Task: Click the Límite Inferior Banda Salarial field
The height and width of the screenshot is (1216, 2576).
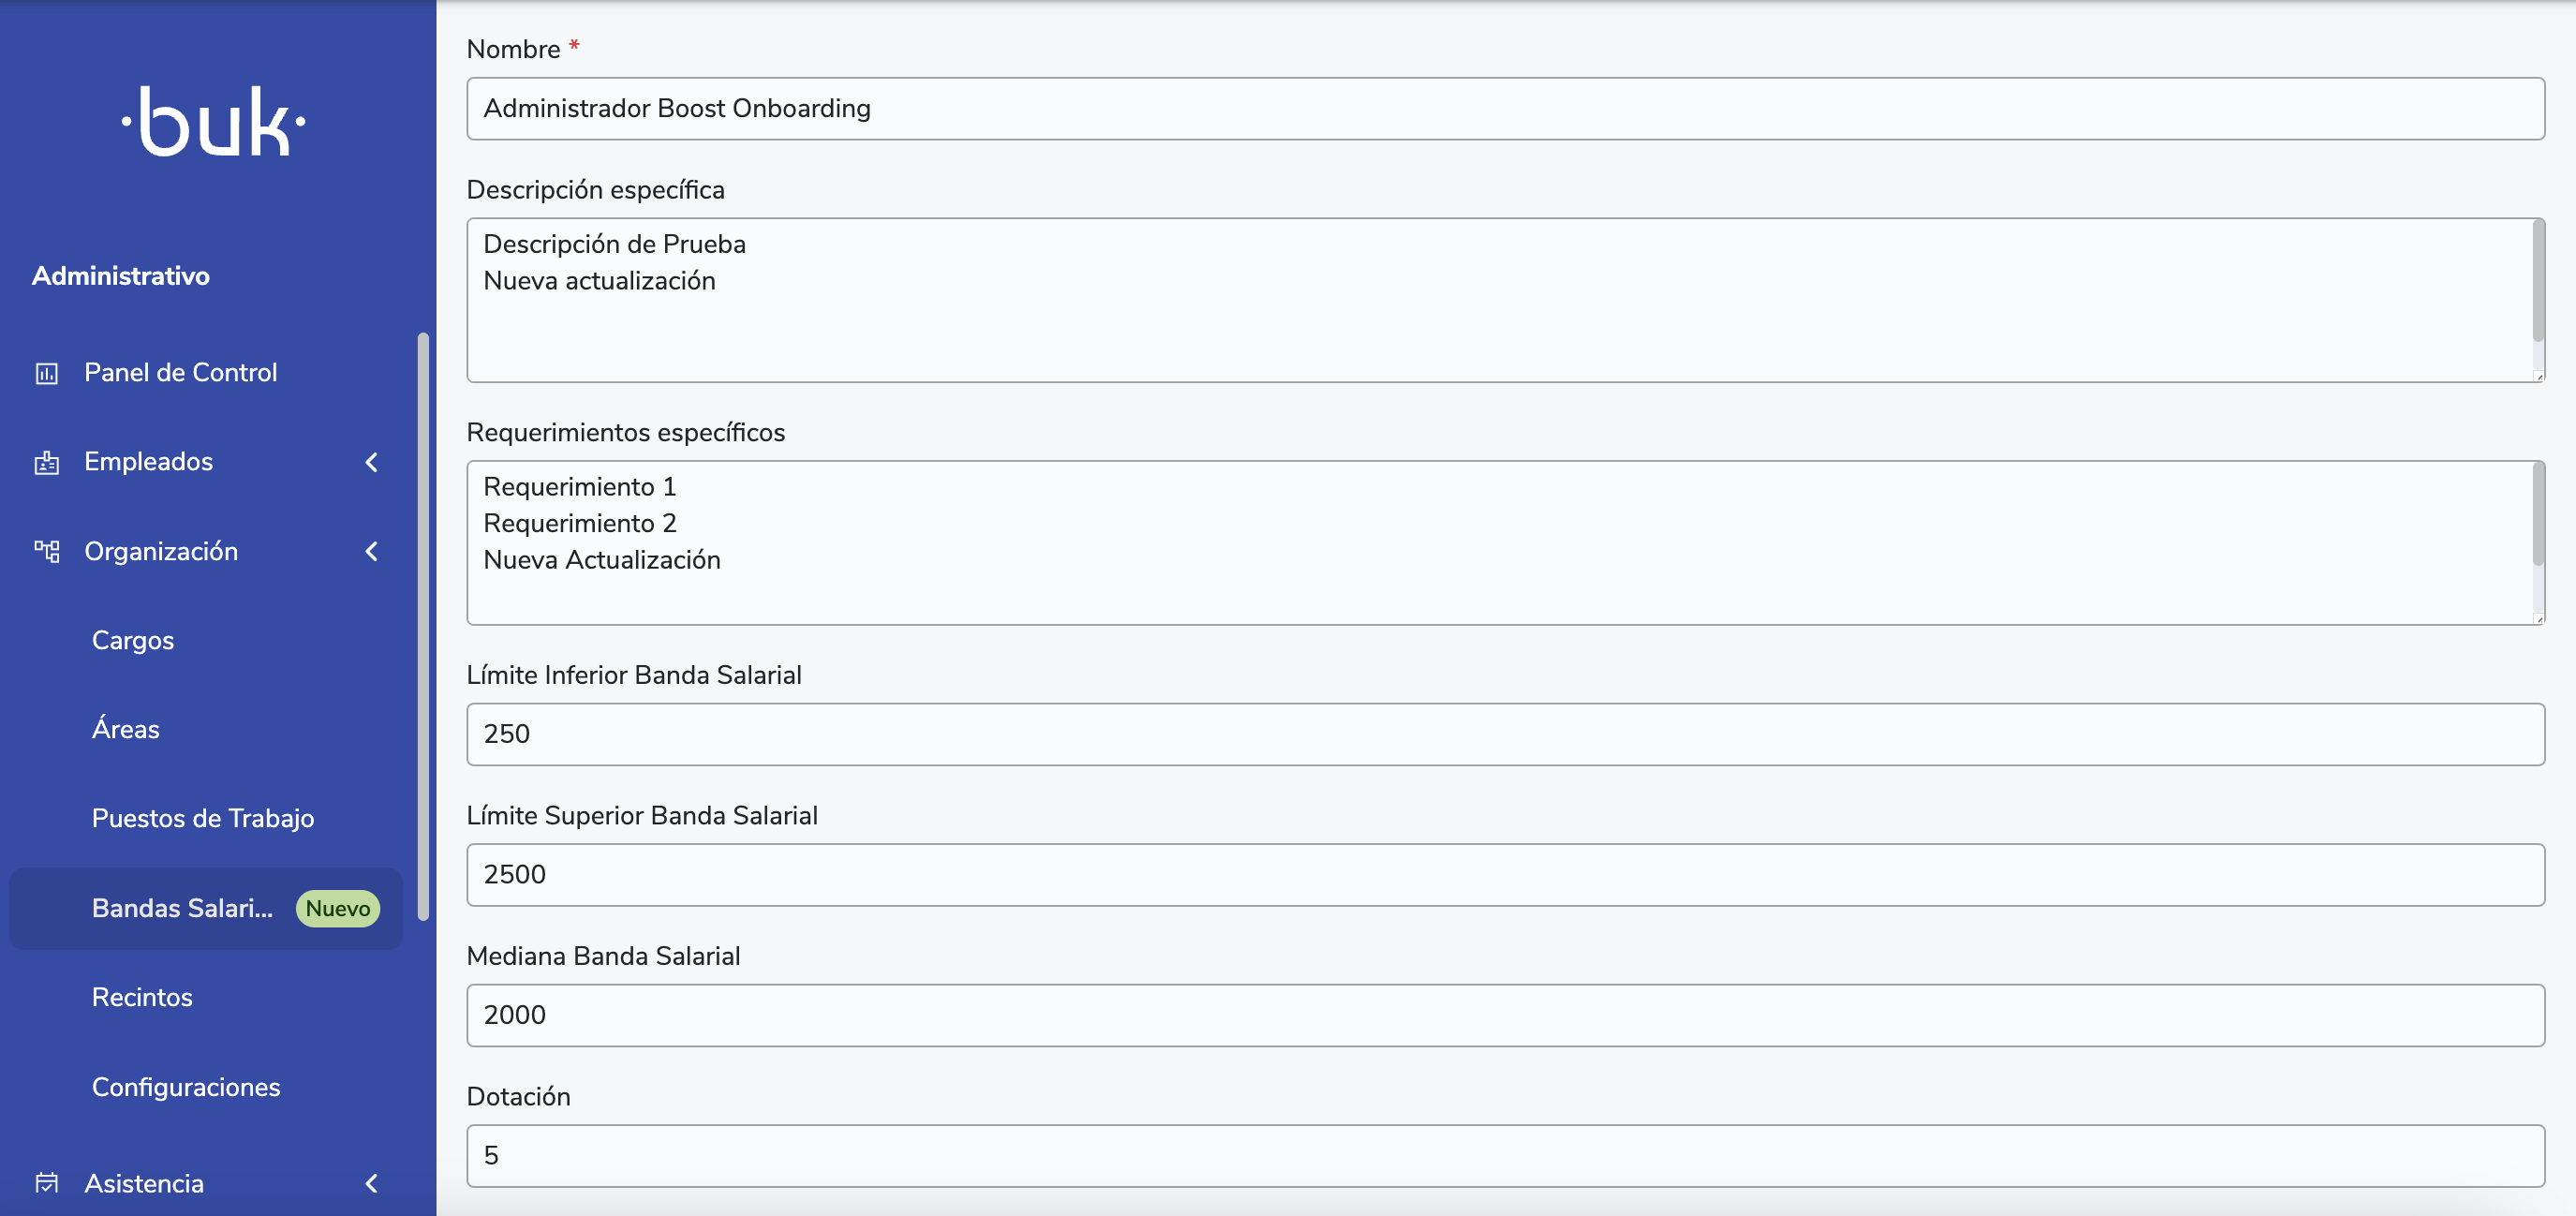Action: pyautogui.click(x=1505, y=735)
